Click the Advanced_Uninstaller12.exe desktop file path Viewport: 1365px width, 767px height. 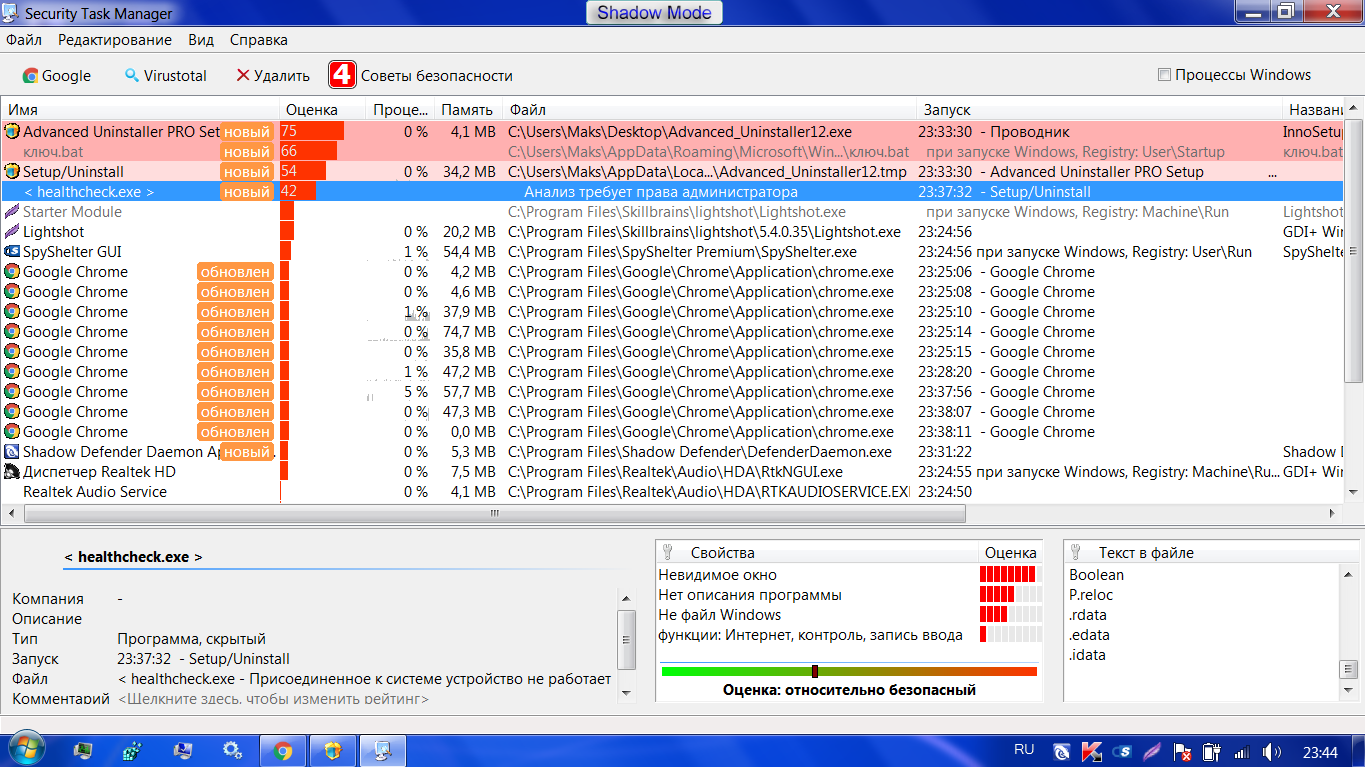tap(680, 132)
